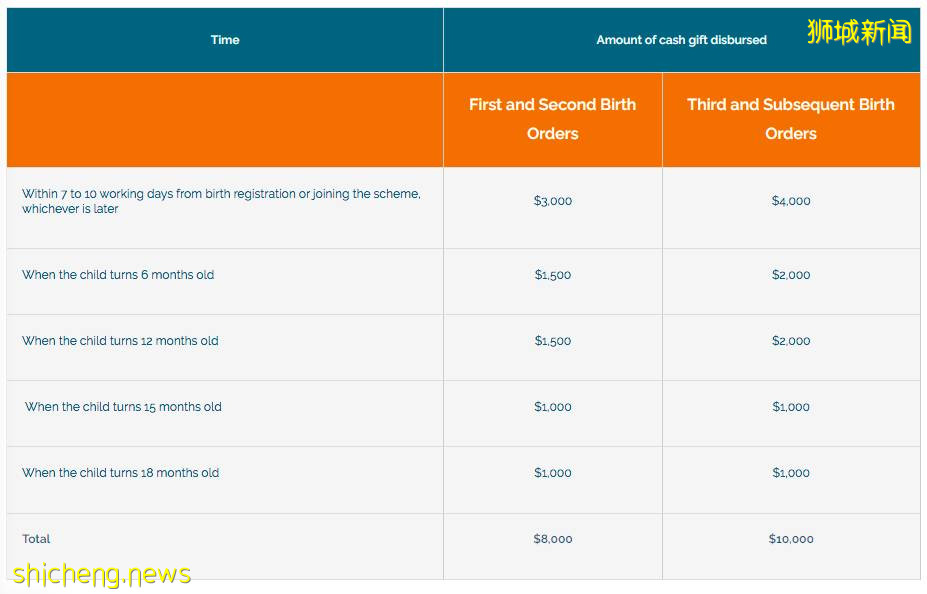
Task: Select the "Third and Subsequent Birth Orders" header
Action: coord(790,119)
